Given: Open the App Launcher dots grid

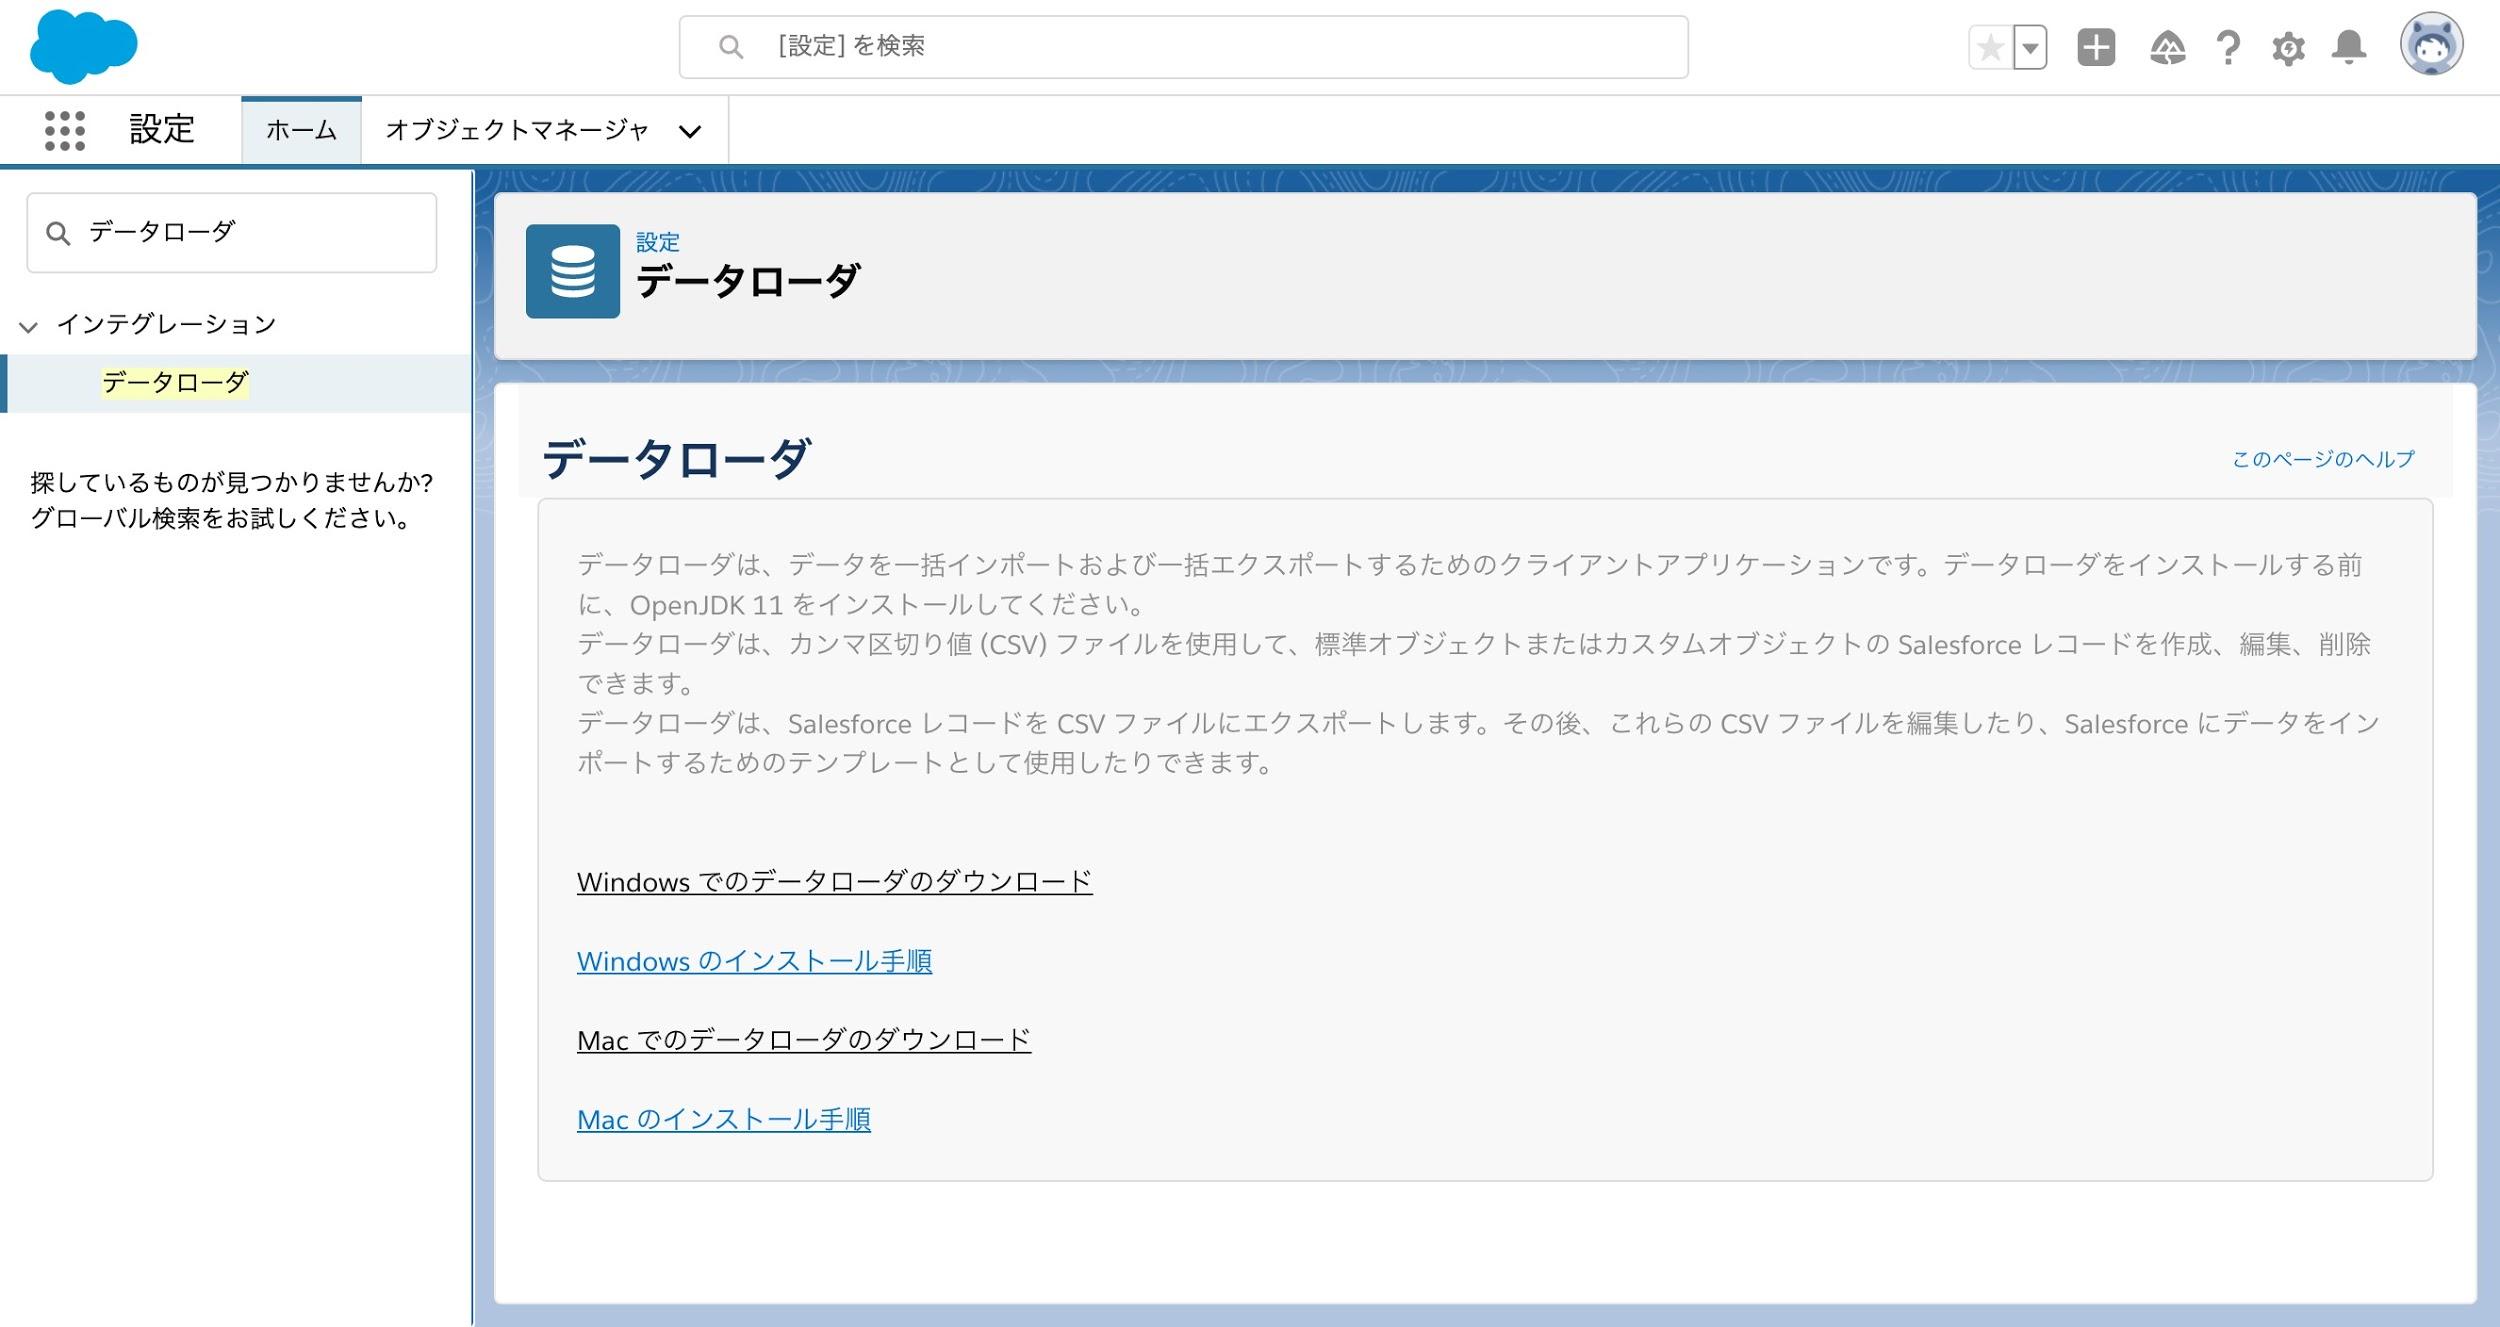Looking at the screenshot, I should [x=65, y=131].
